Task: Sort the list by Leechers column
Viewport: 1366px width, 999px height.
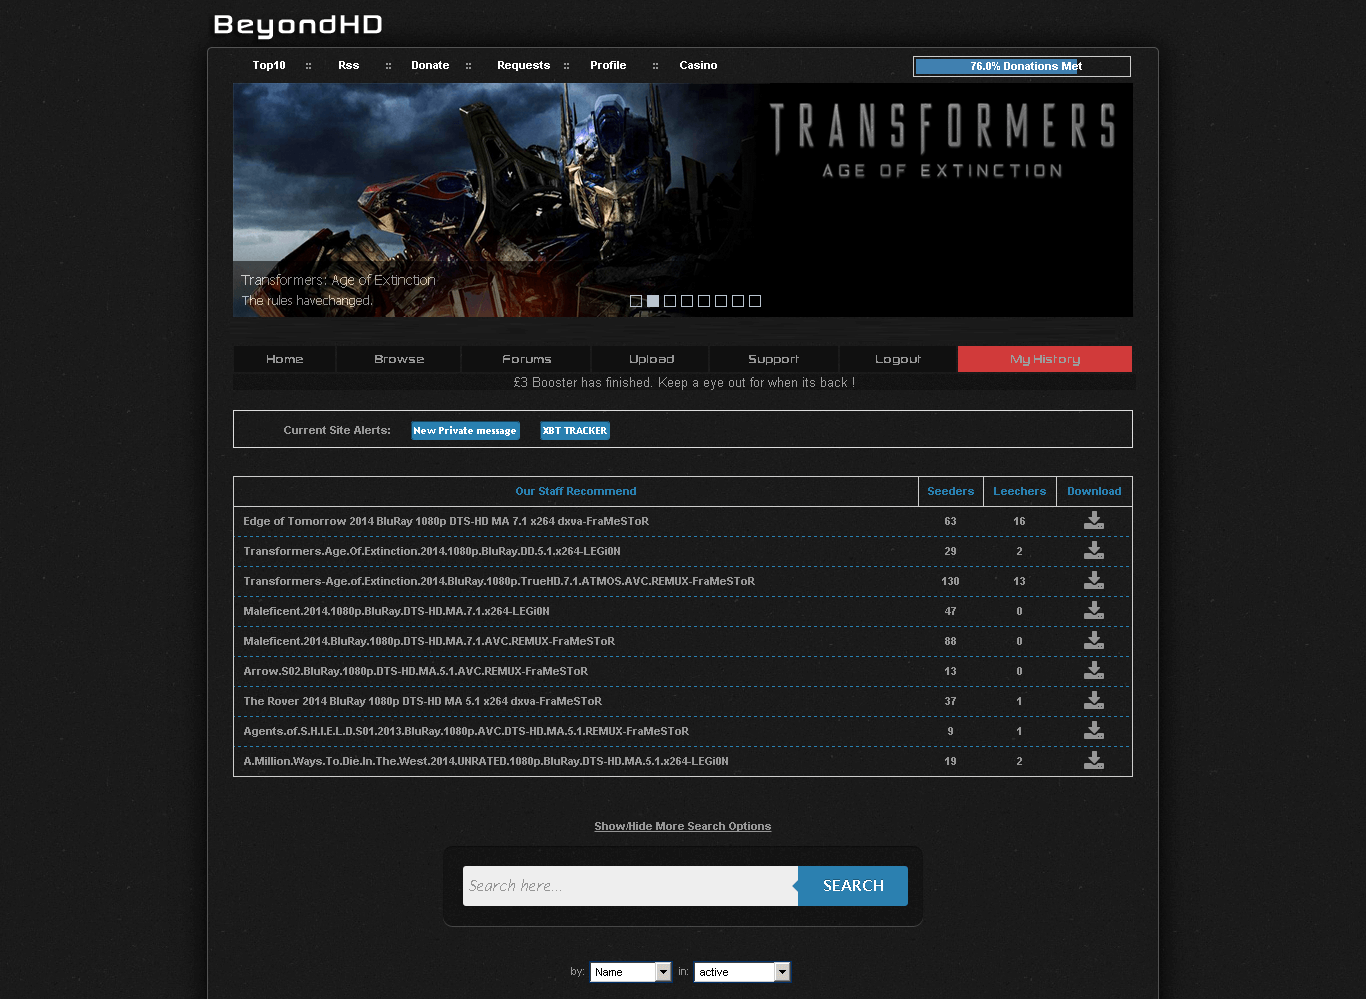Action: [1019, 491]
